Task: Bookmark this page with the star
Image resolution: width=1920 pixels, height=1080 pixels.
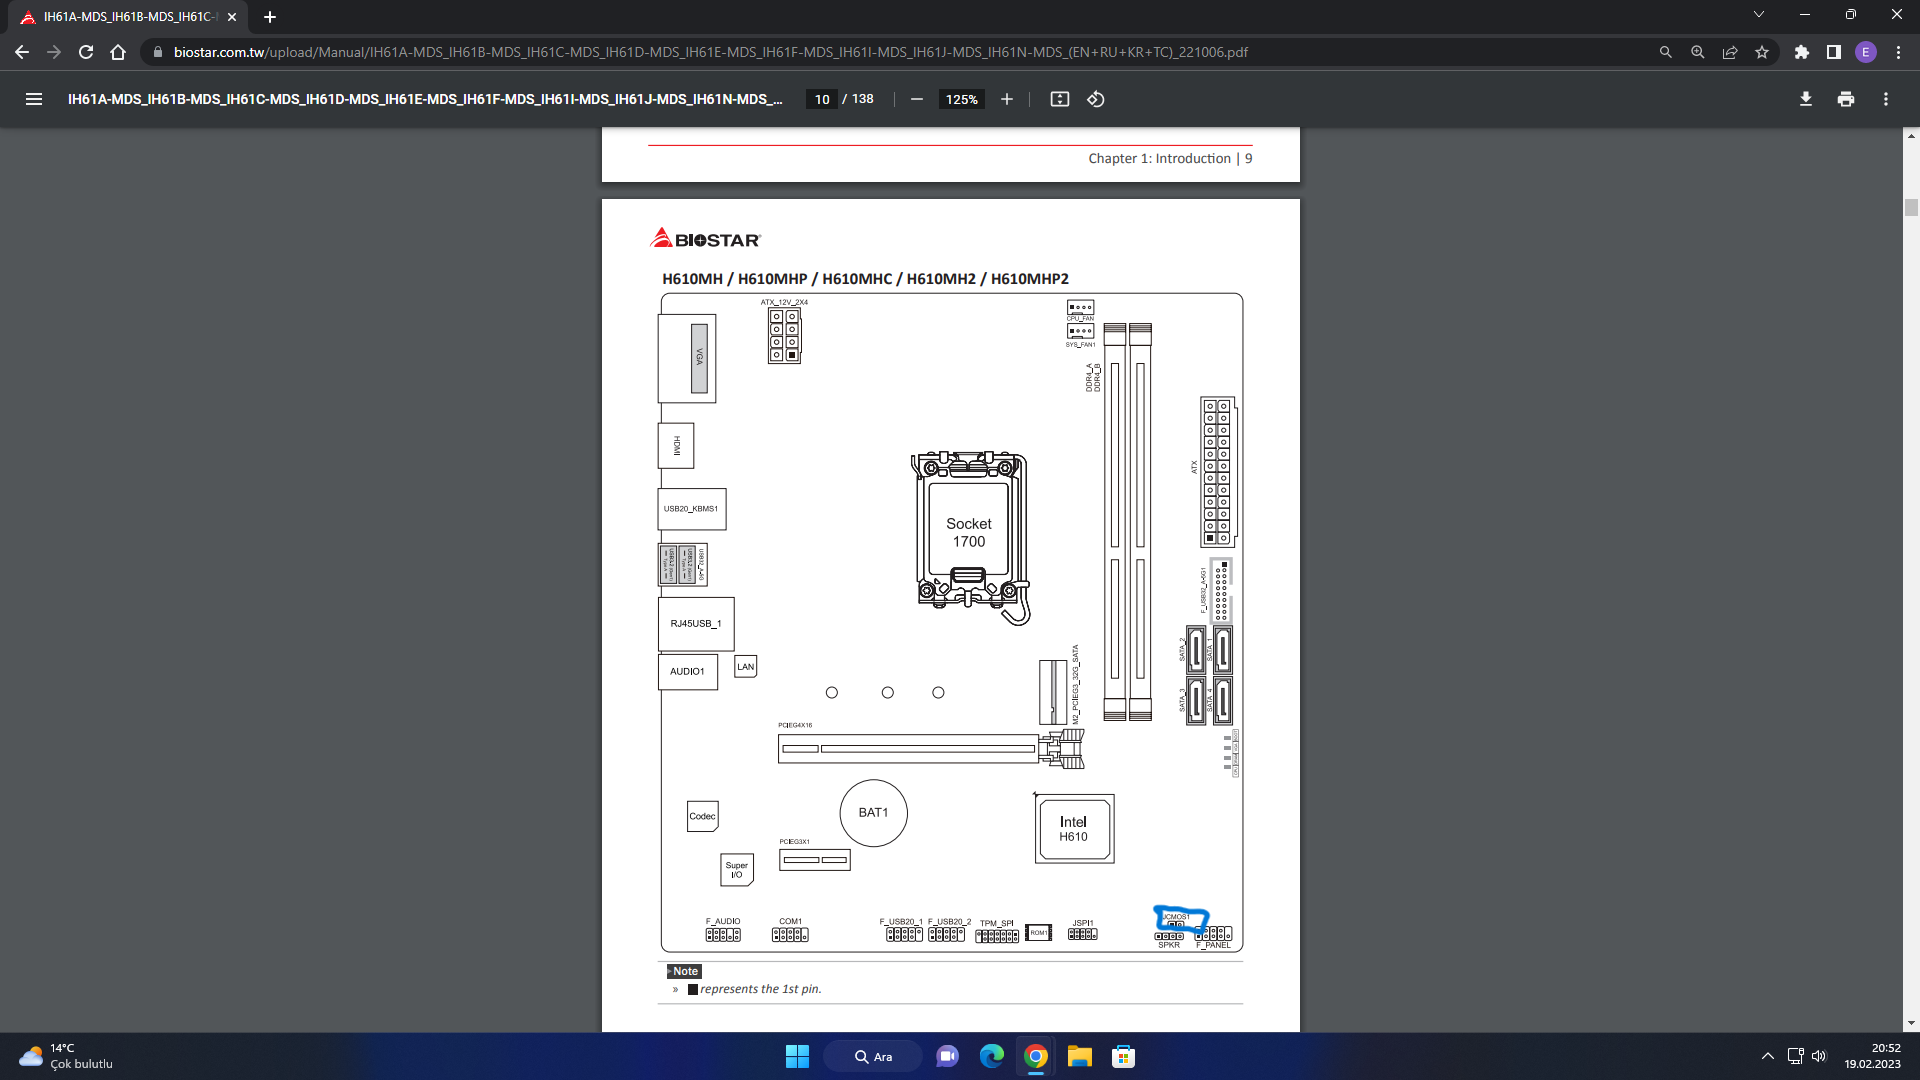Action: tap(1761, 52)
